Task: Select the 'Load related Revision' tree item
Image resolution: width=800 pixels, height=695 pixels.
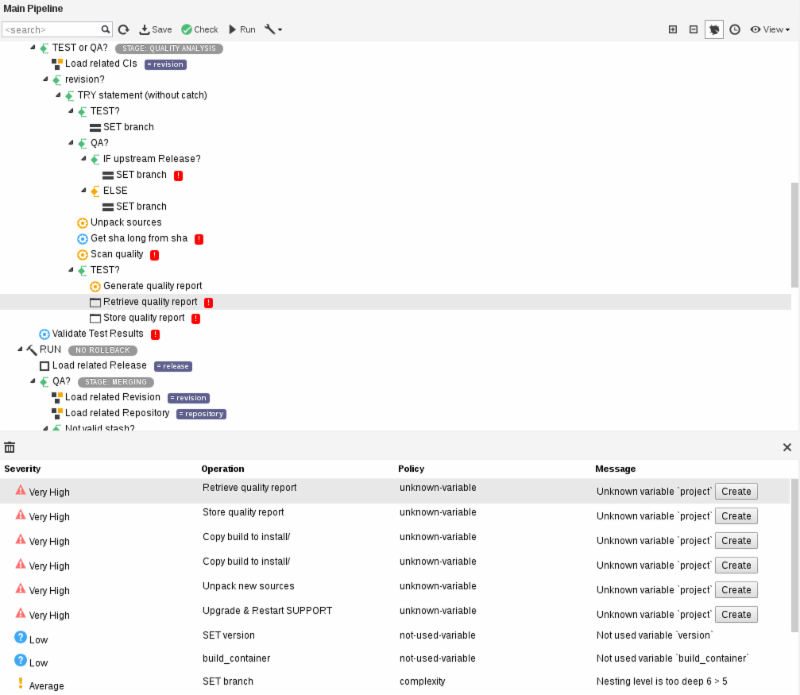Action: pyautogui.click(x=113, y=397)
